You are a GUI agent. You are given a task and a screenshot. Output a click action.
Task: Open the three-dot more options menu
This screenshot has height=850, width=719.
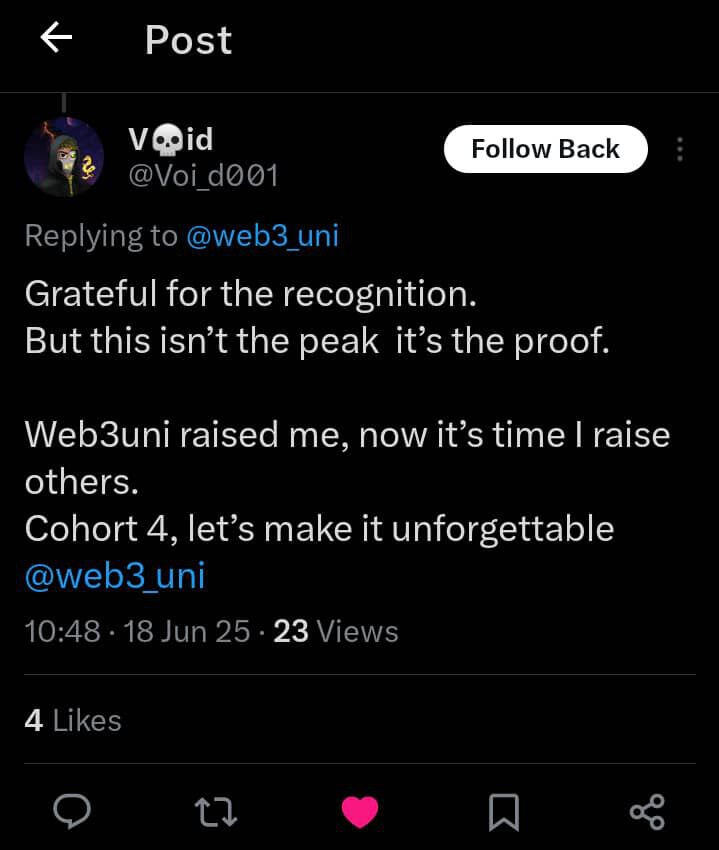click(680, 149)
